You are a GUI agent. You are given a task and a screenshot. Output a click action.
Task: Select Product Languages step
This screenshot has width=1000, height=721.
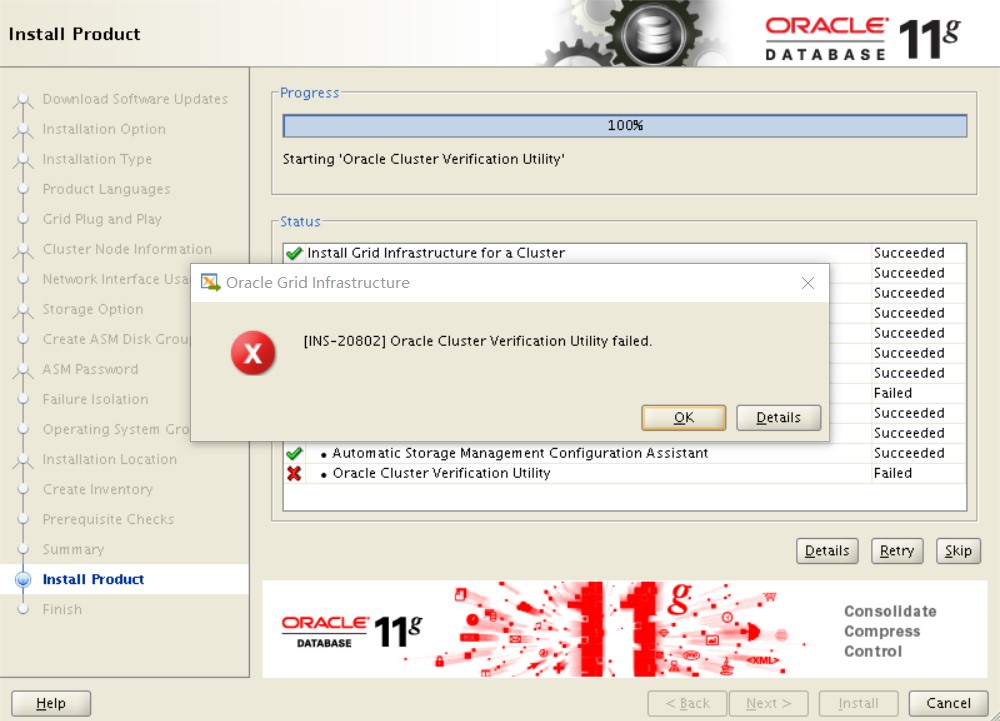(x=107, y=189)
